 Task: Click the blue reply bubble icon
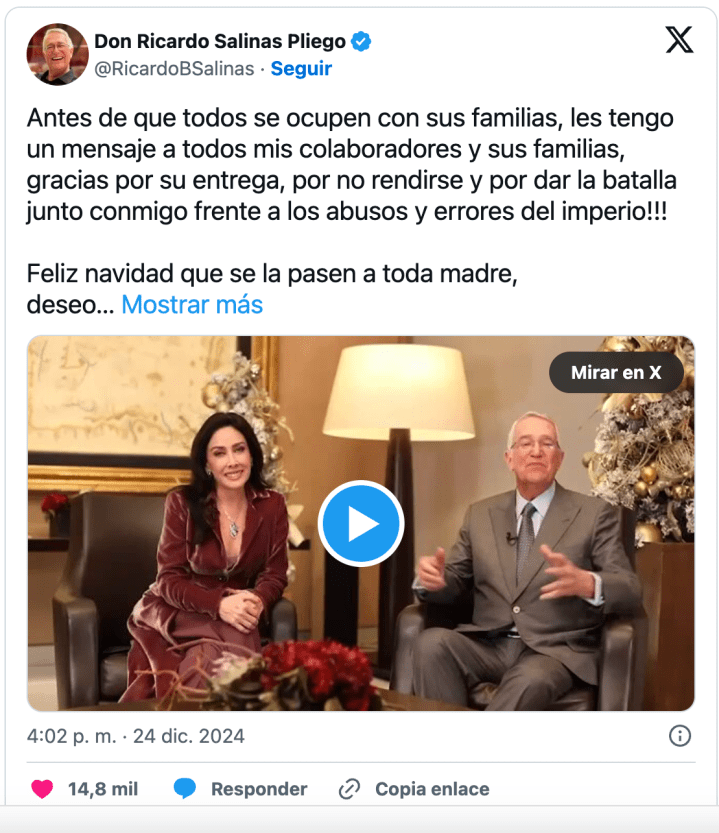184,789
